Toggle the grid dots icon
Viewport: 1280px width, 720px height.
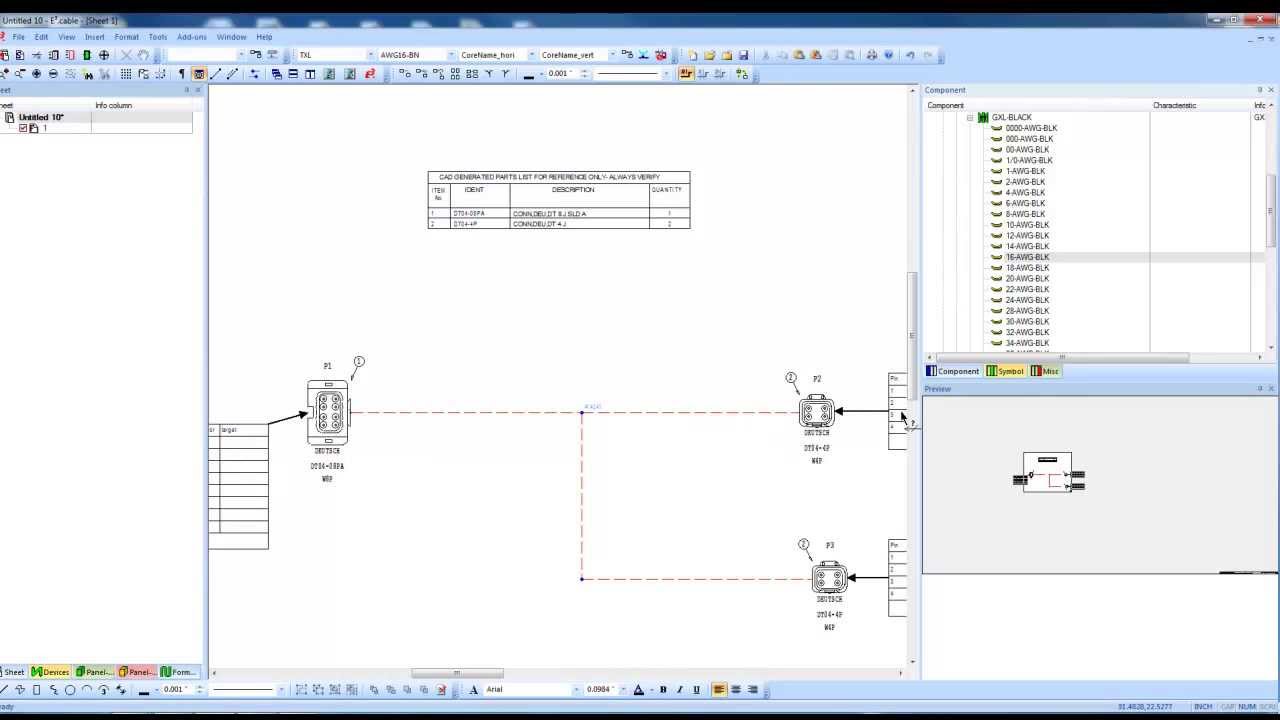point(126,74)
